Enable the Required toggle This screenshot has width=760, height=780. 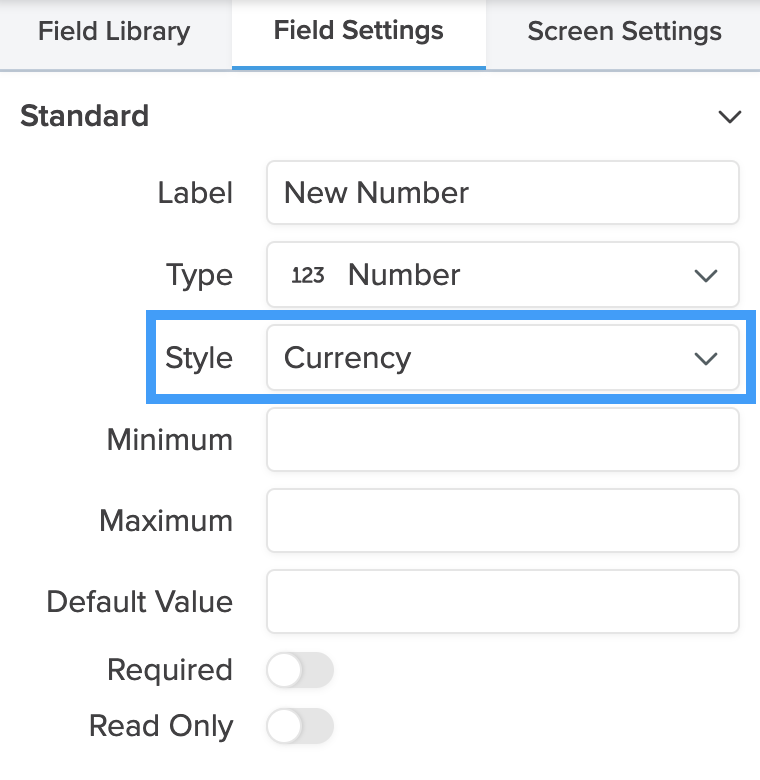coord(300,670)
